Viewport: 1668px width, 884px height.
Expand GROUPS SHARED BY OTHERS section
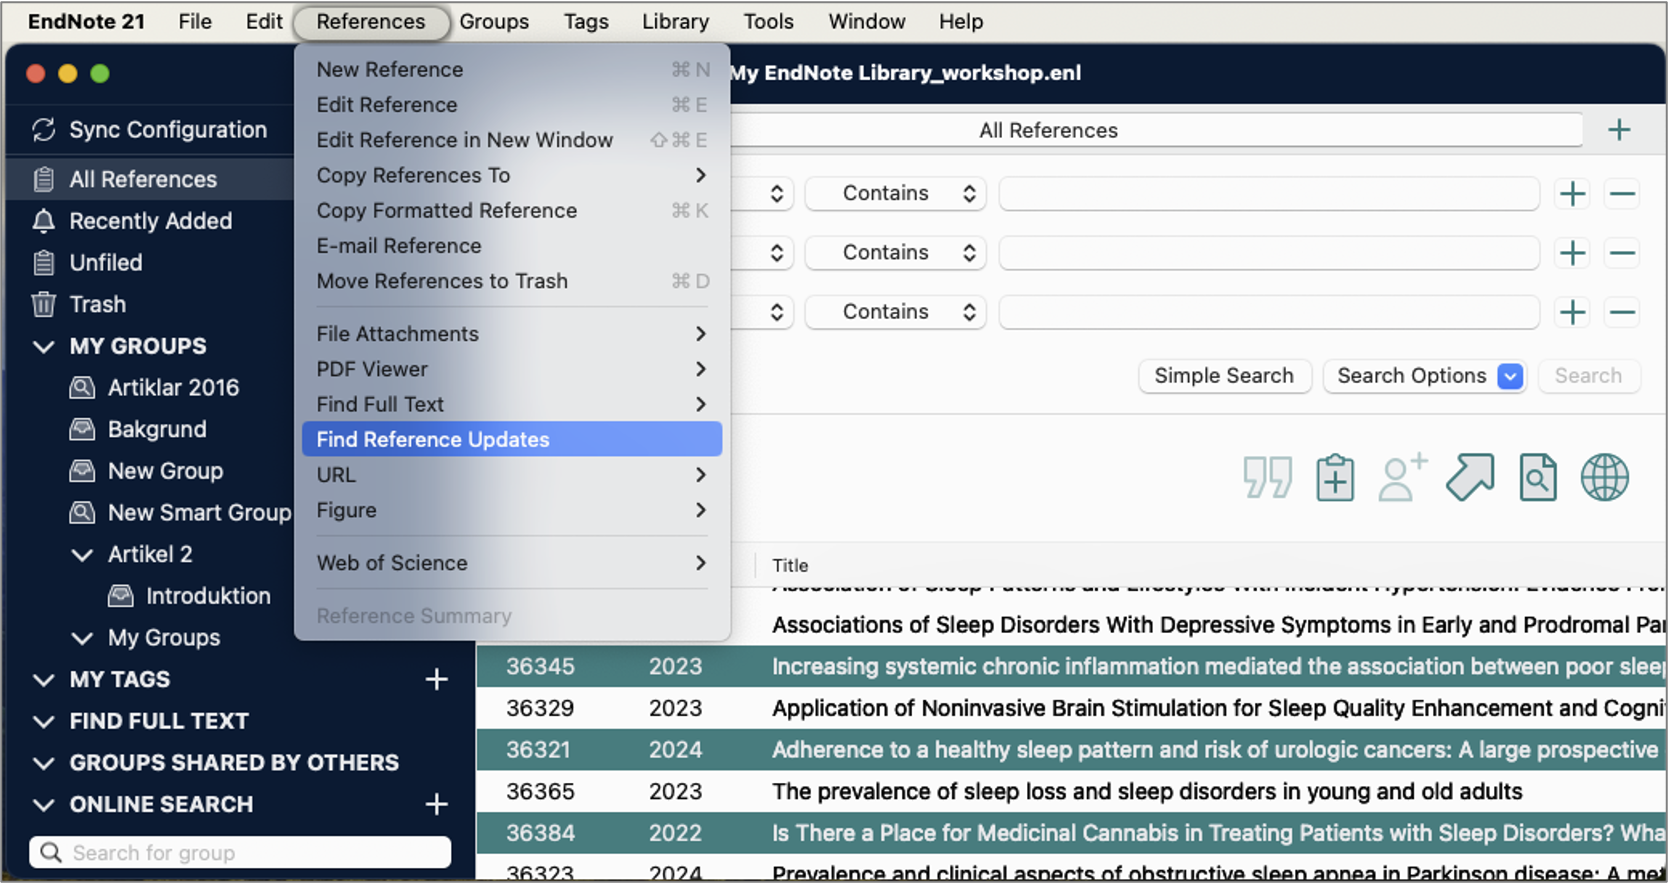pos(43,764)
